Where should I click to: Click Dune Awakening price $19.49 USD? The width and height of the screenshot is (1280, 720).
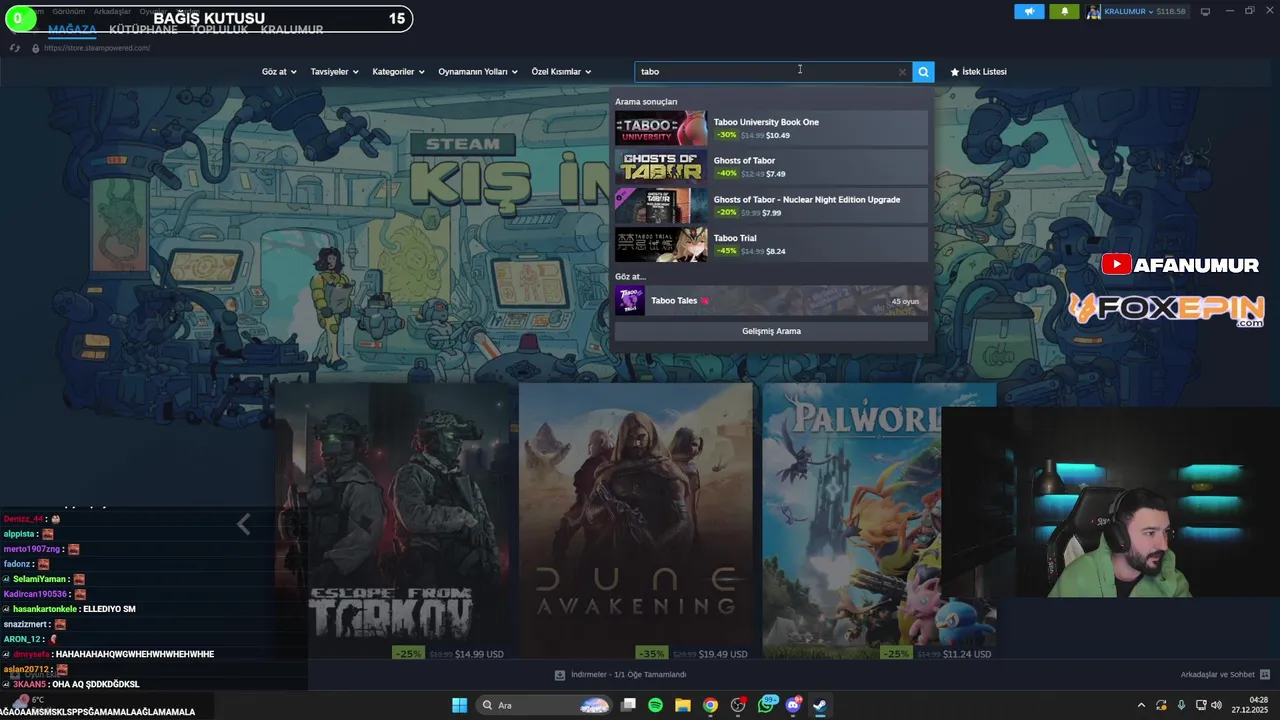[x=723, y=654]
